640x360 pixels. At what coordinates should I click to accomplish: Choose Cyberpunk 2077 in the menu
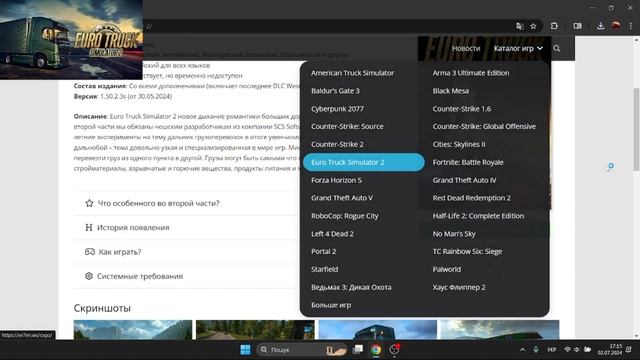pos(337,109)
